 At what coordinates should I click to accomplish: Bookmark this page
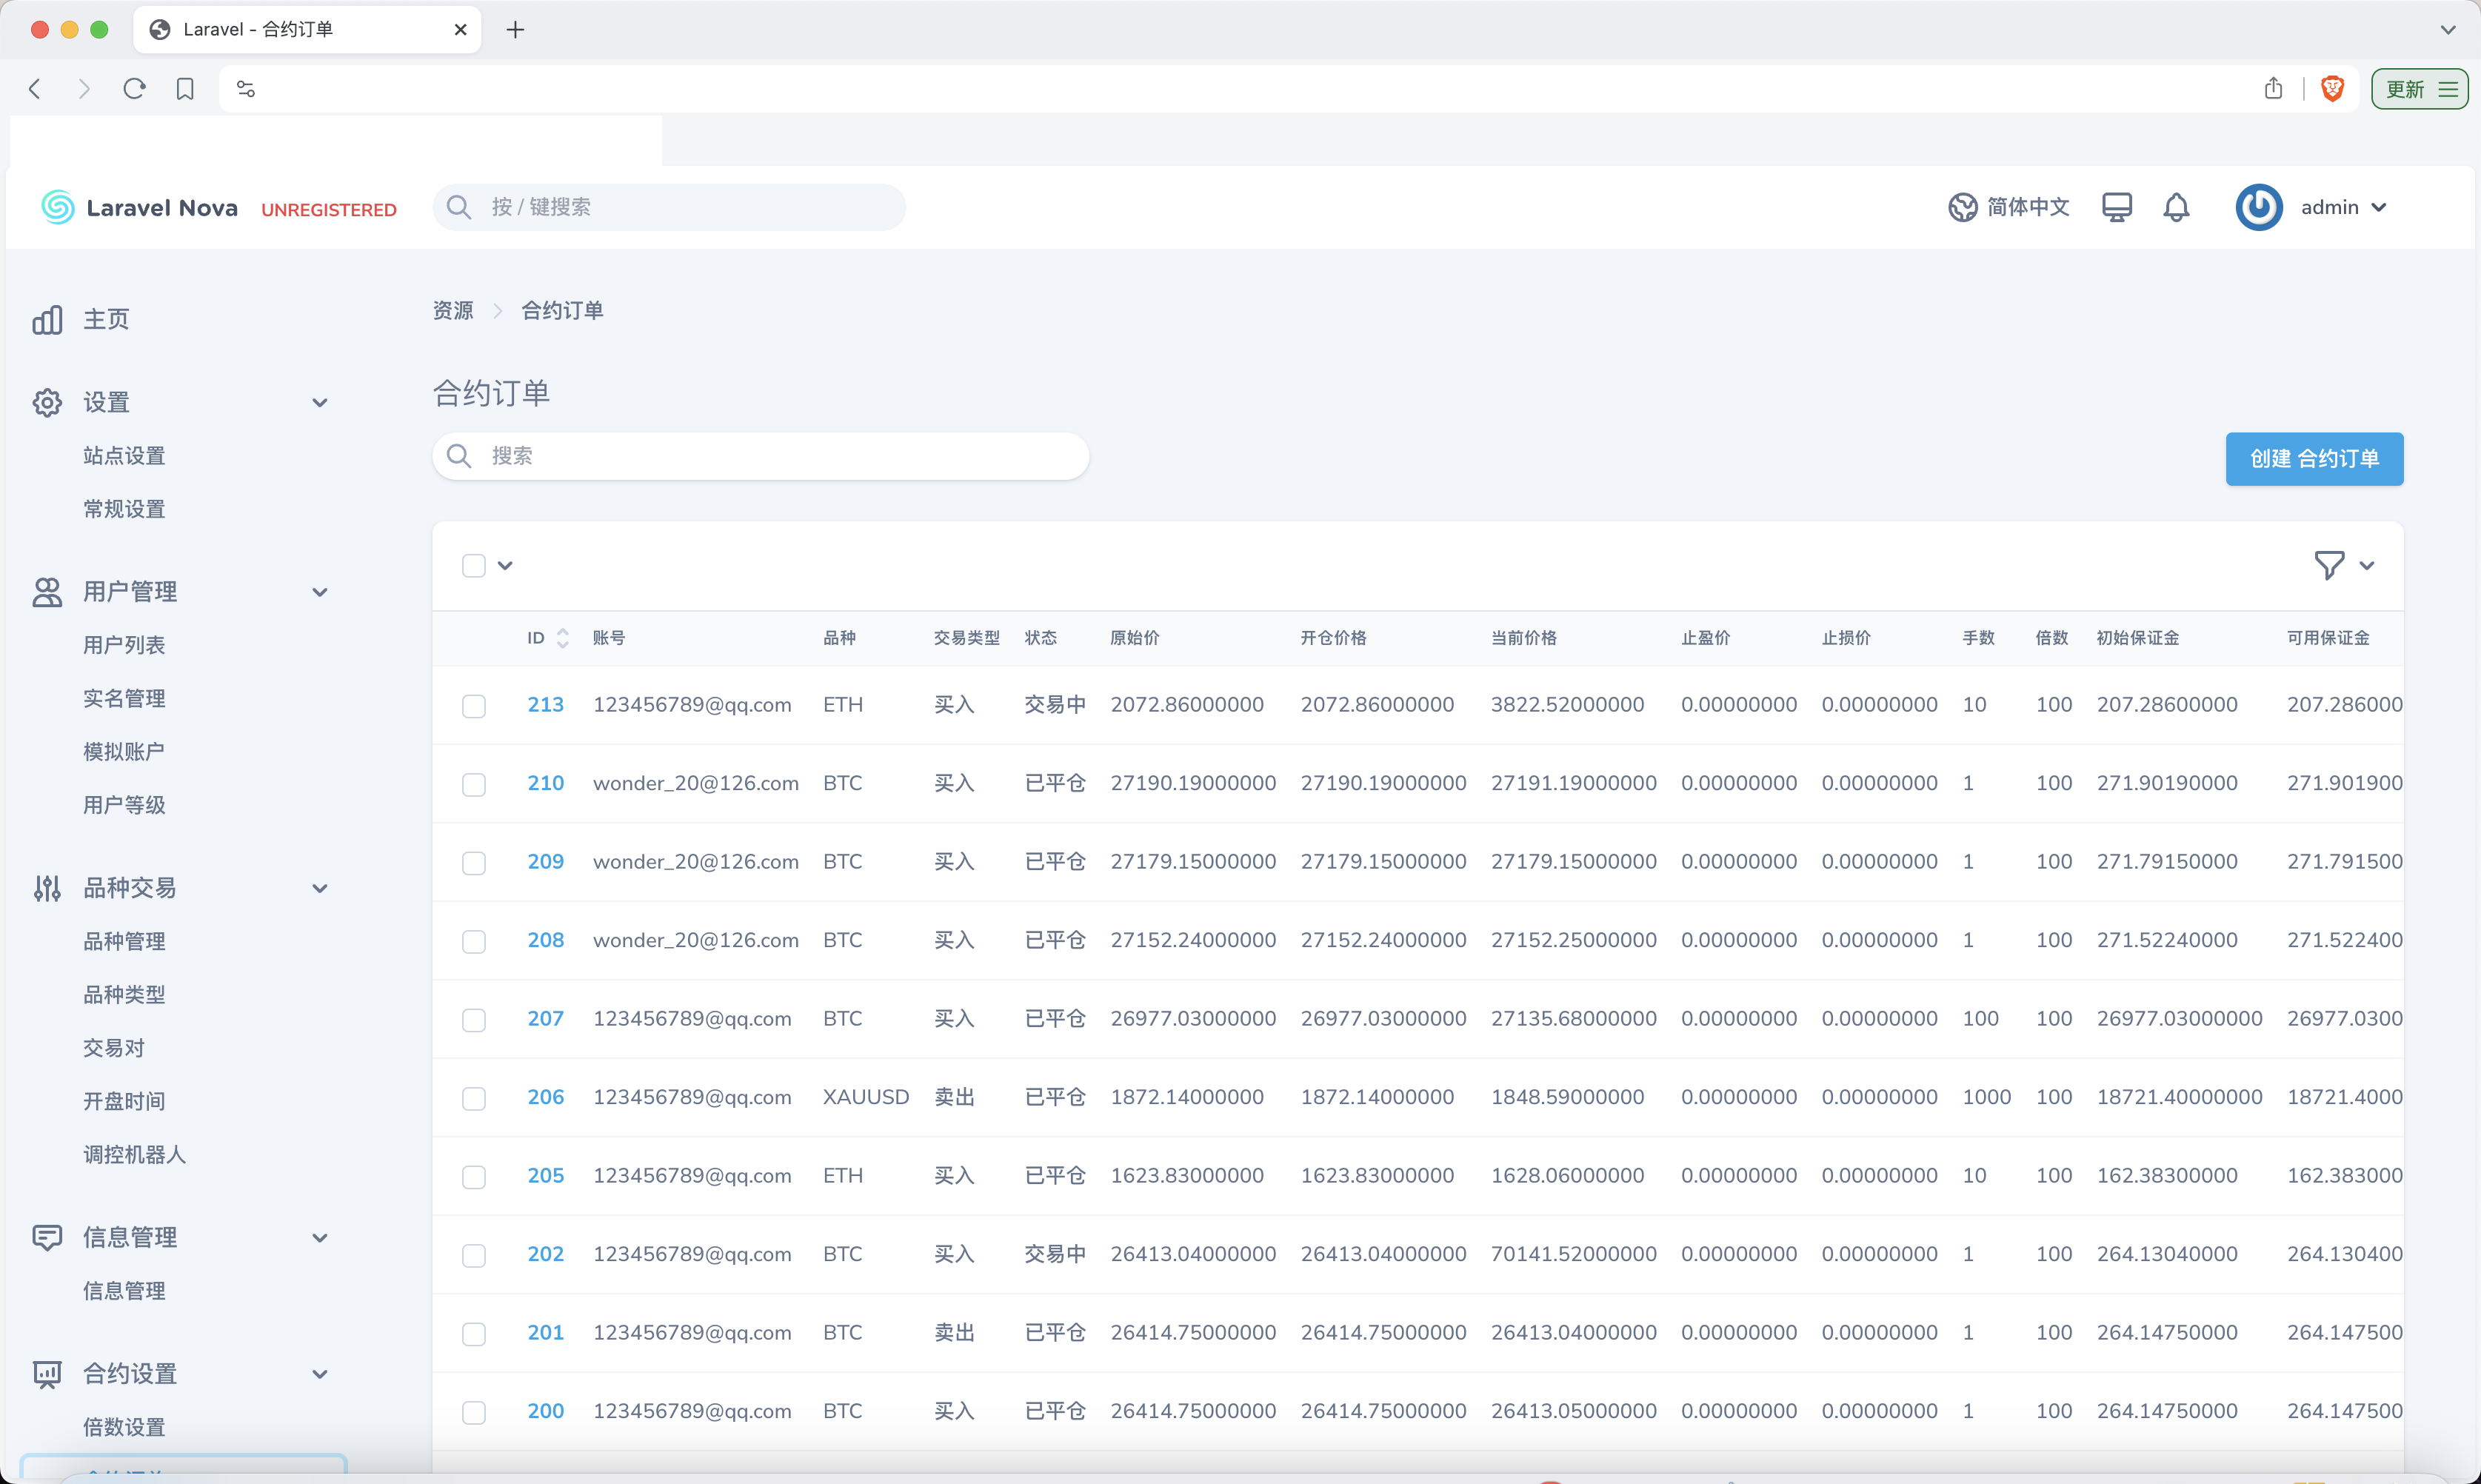[x=185, y=89]
